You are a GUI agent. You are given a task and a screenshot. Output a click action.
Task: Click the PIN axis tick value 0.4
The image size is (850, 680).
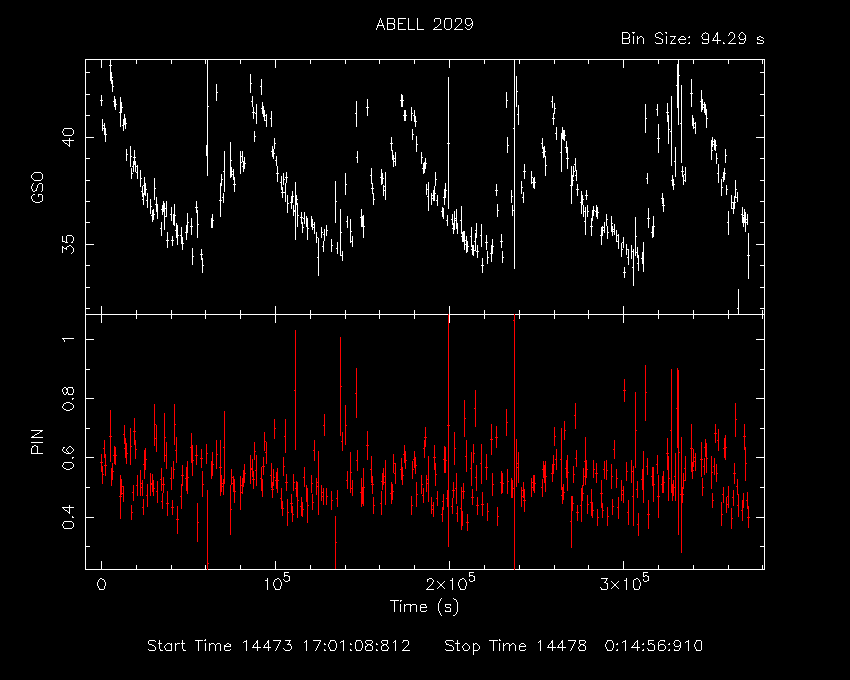point(68,517)
